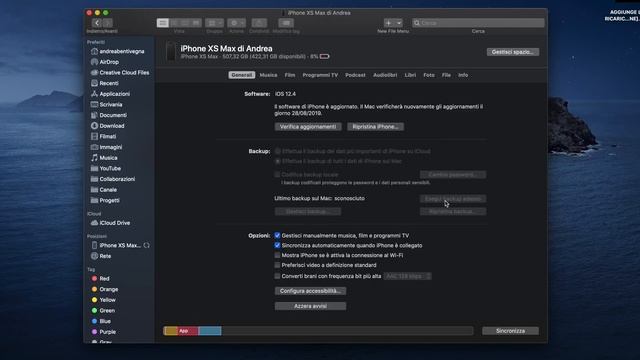The height and width of the screenshot is (360, 640).
Task: Click Ripristina iPhone button
Action: (x=376, y=127)
